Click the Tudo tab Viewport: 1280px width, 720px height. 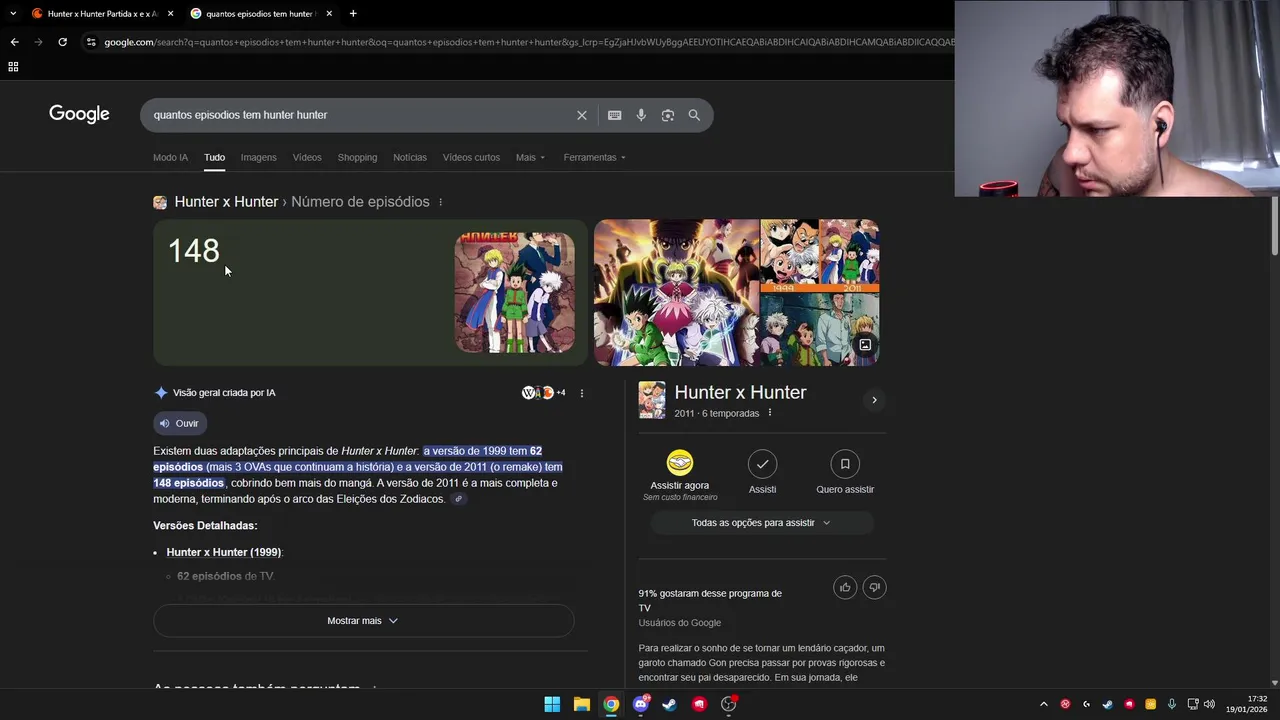[214, 157]
